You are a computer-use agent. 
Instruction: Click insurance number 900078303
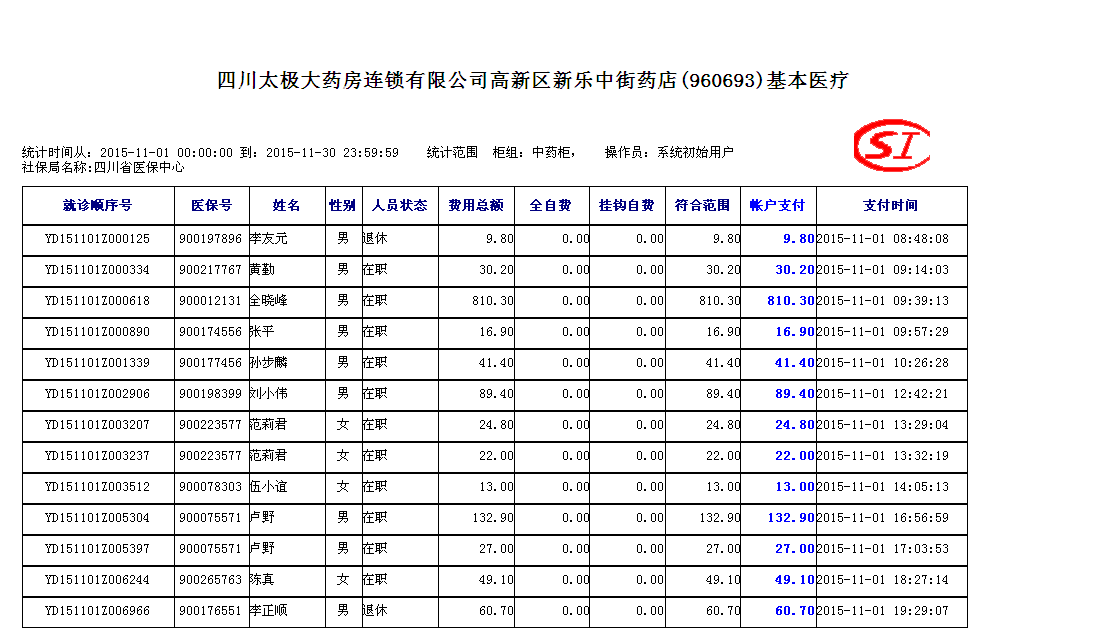[210, 487]
